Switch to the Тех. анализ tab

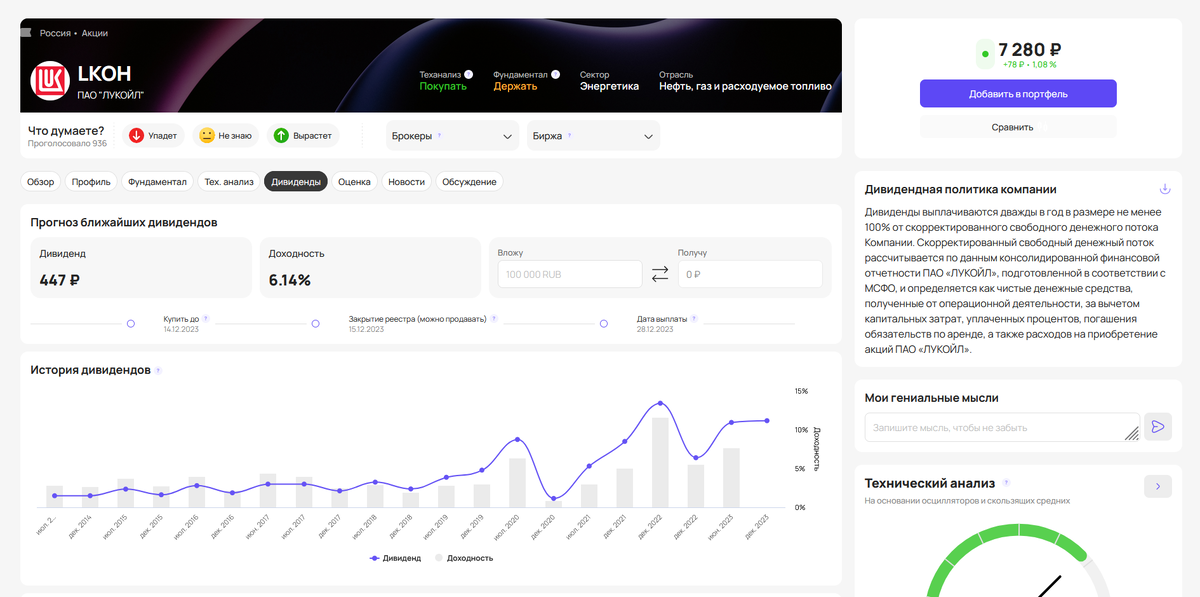(x=228, y=182)
